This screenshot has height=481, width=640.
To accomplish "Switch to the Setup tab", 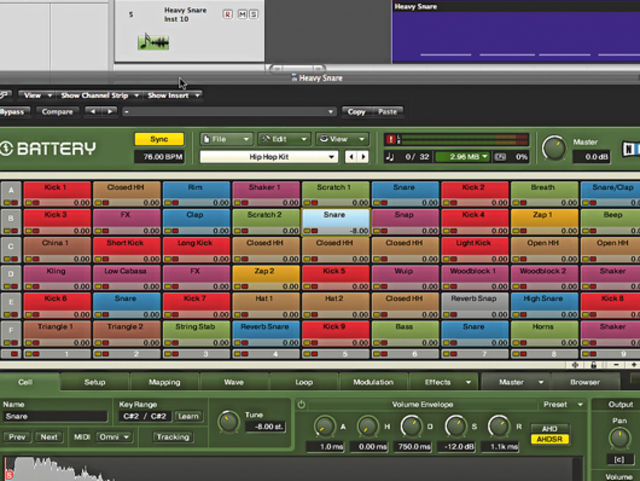I will point(95,382).
